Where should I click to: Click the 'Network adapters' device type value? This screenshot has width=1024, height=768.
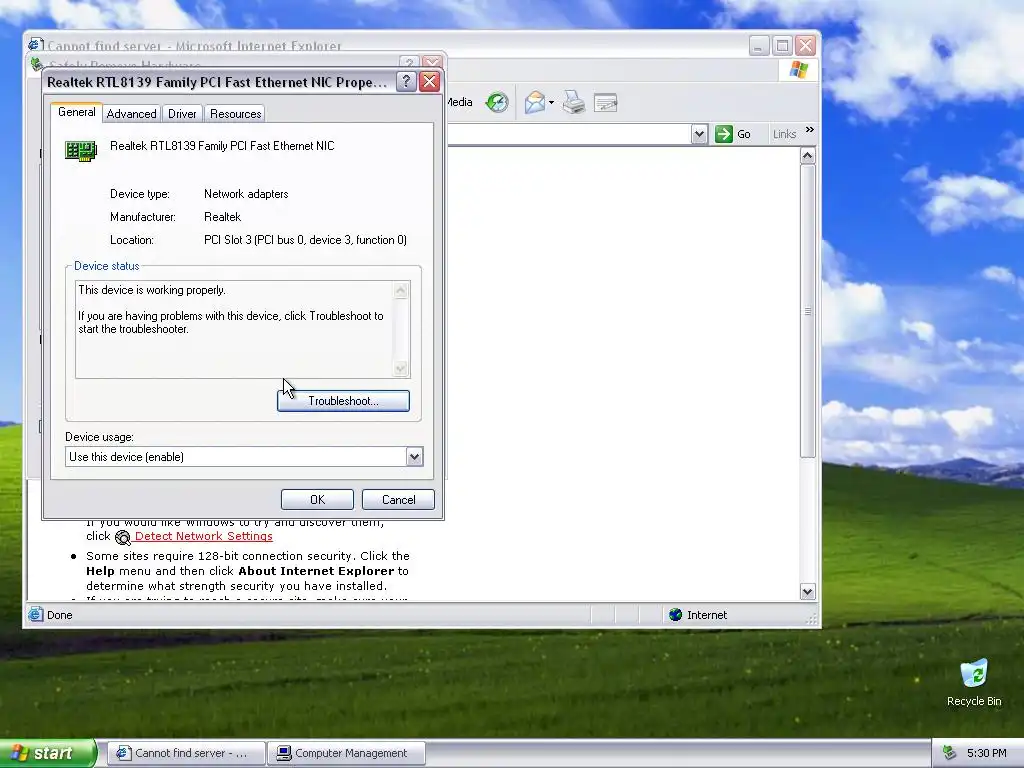pyautogui.click(x=246, y=194)
